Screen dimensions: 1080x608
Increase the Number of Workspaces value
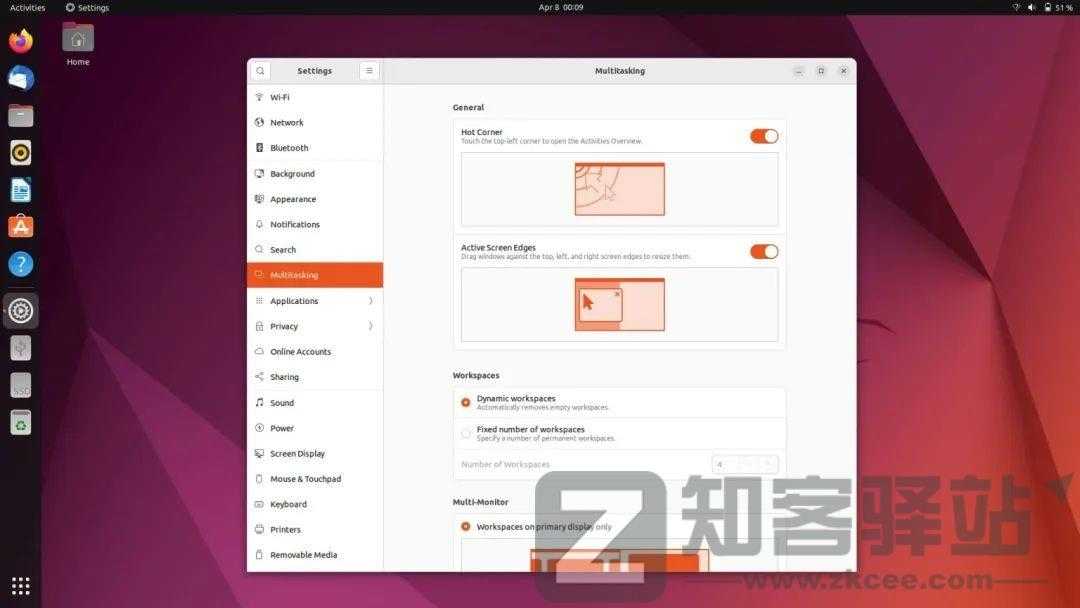(x=768, y=464)
